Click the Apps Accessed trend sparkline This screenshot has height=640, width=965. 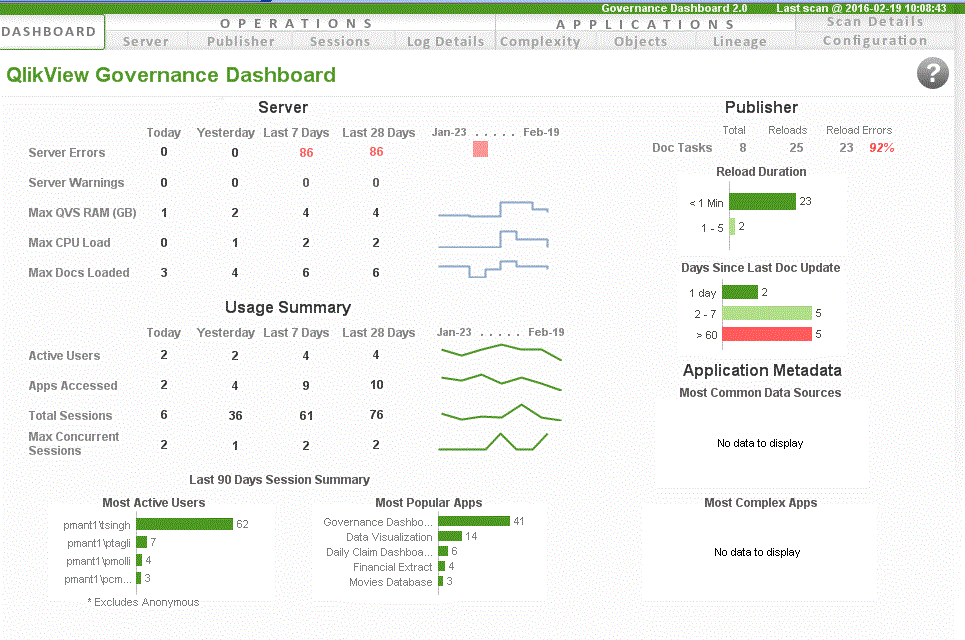pyautogui.click(x=501, y=382)
